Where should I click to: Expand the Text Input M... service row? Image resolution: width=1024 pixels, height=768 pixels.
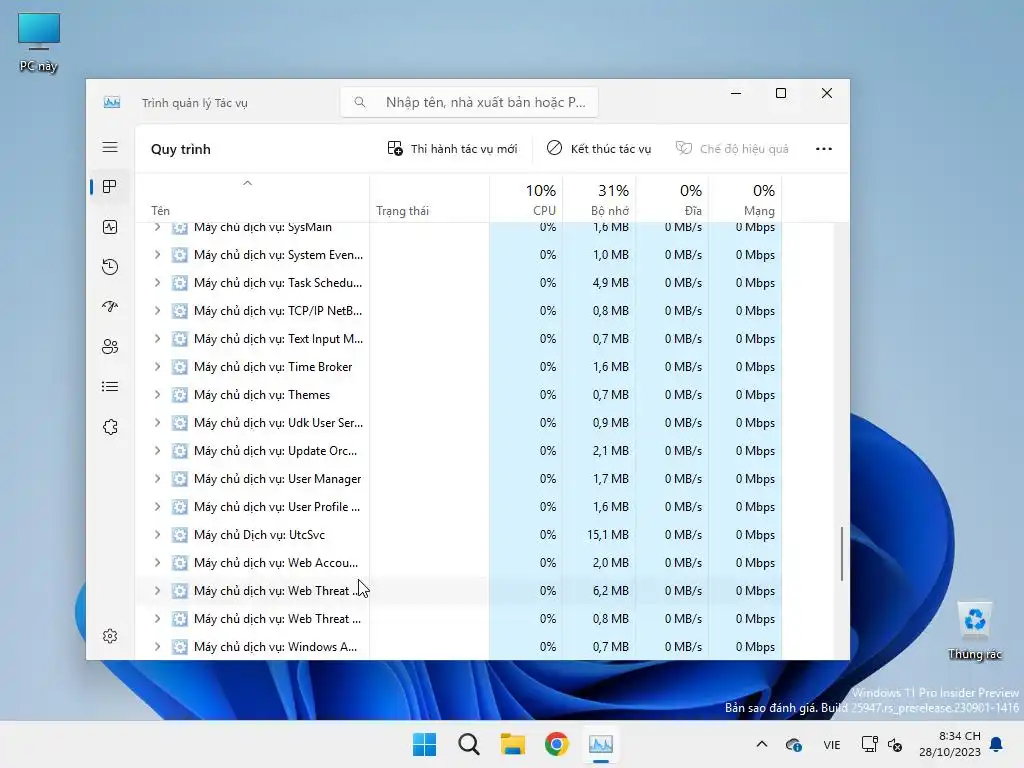[157, 339]
